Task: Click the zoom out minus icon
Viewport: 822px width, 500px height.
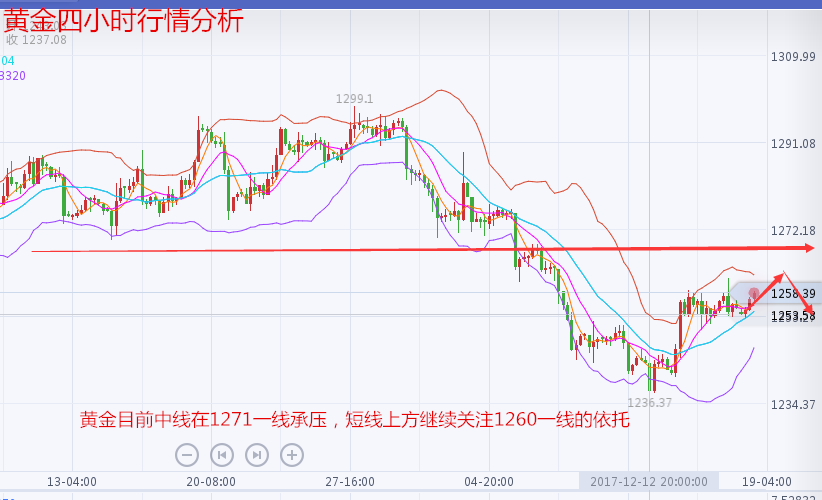Action: point(187,455)
